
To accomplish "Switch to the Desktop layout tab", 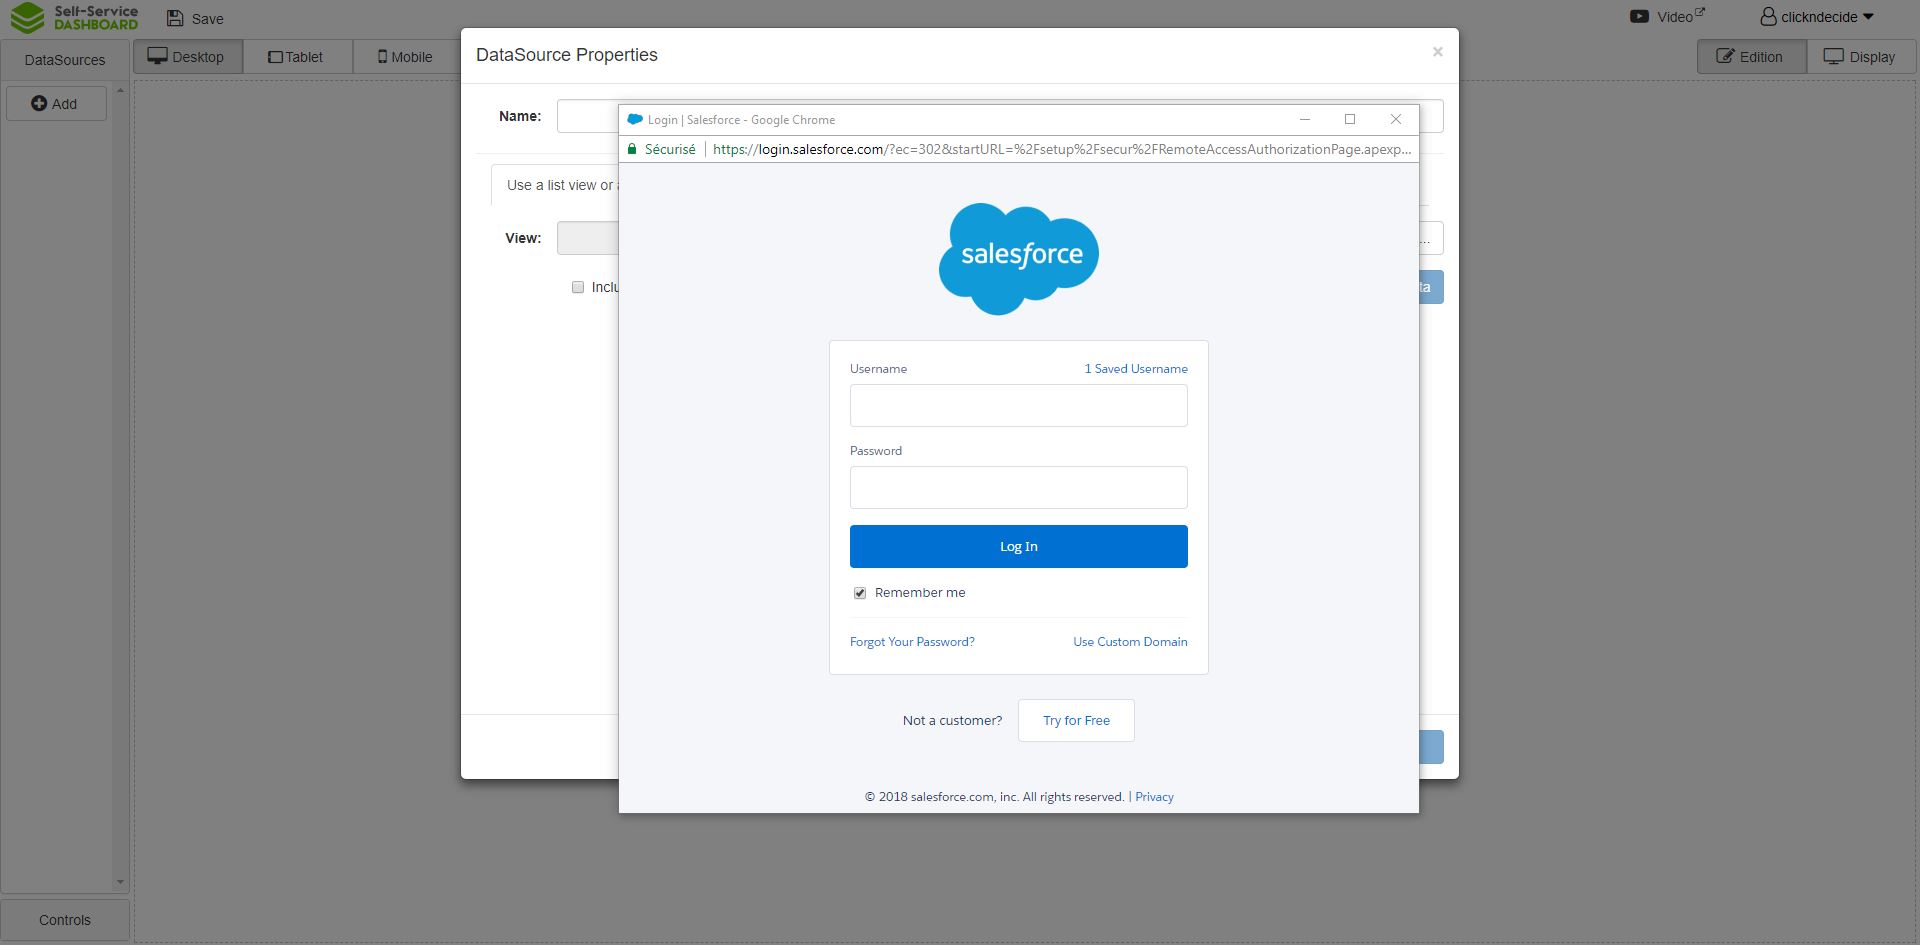I will (x=188, y=57).
